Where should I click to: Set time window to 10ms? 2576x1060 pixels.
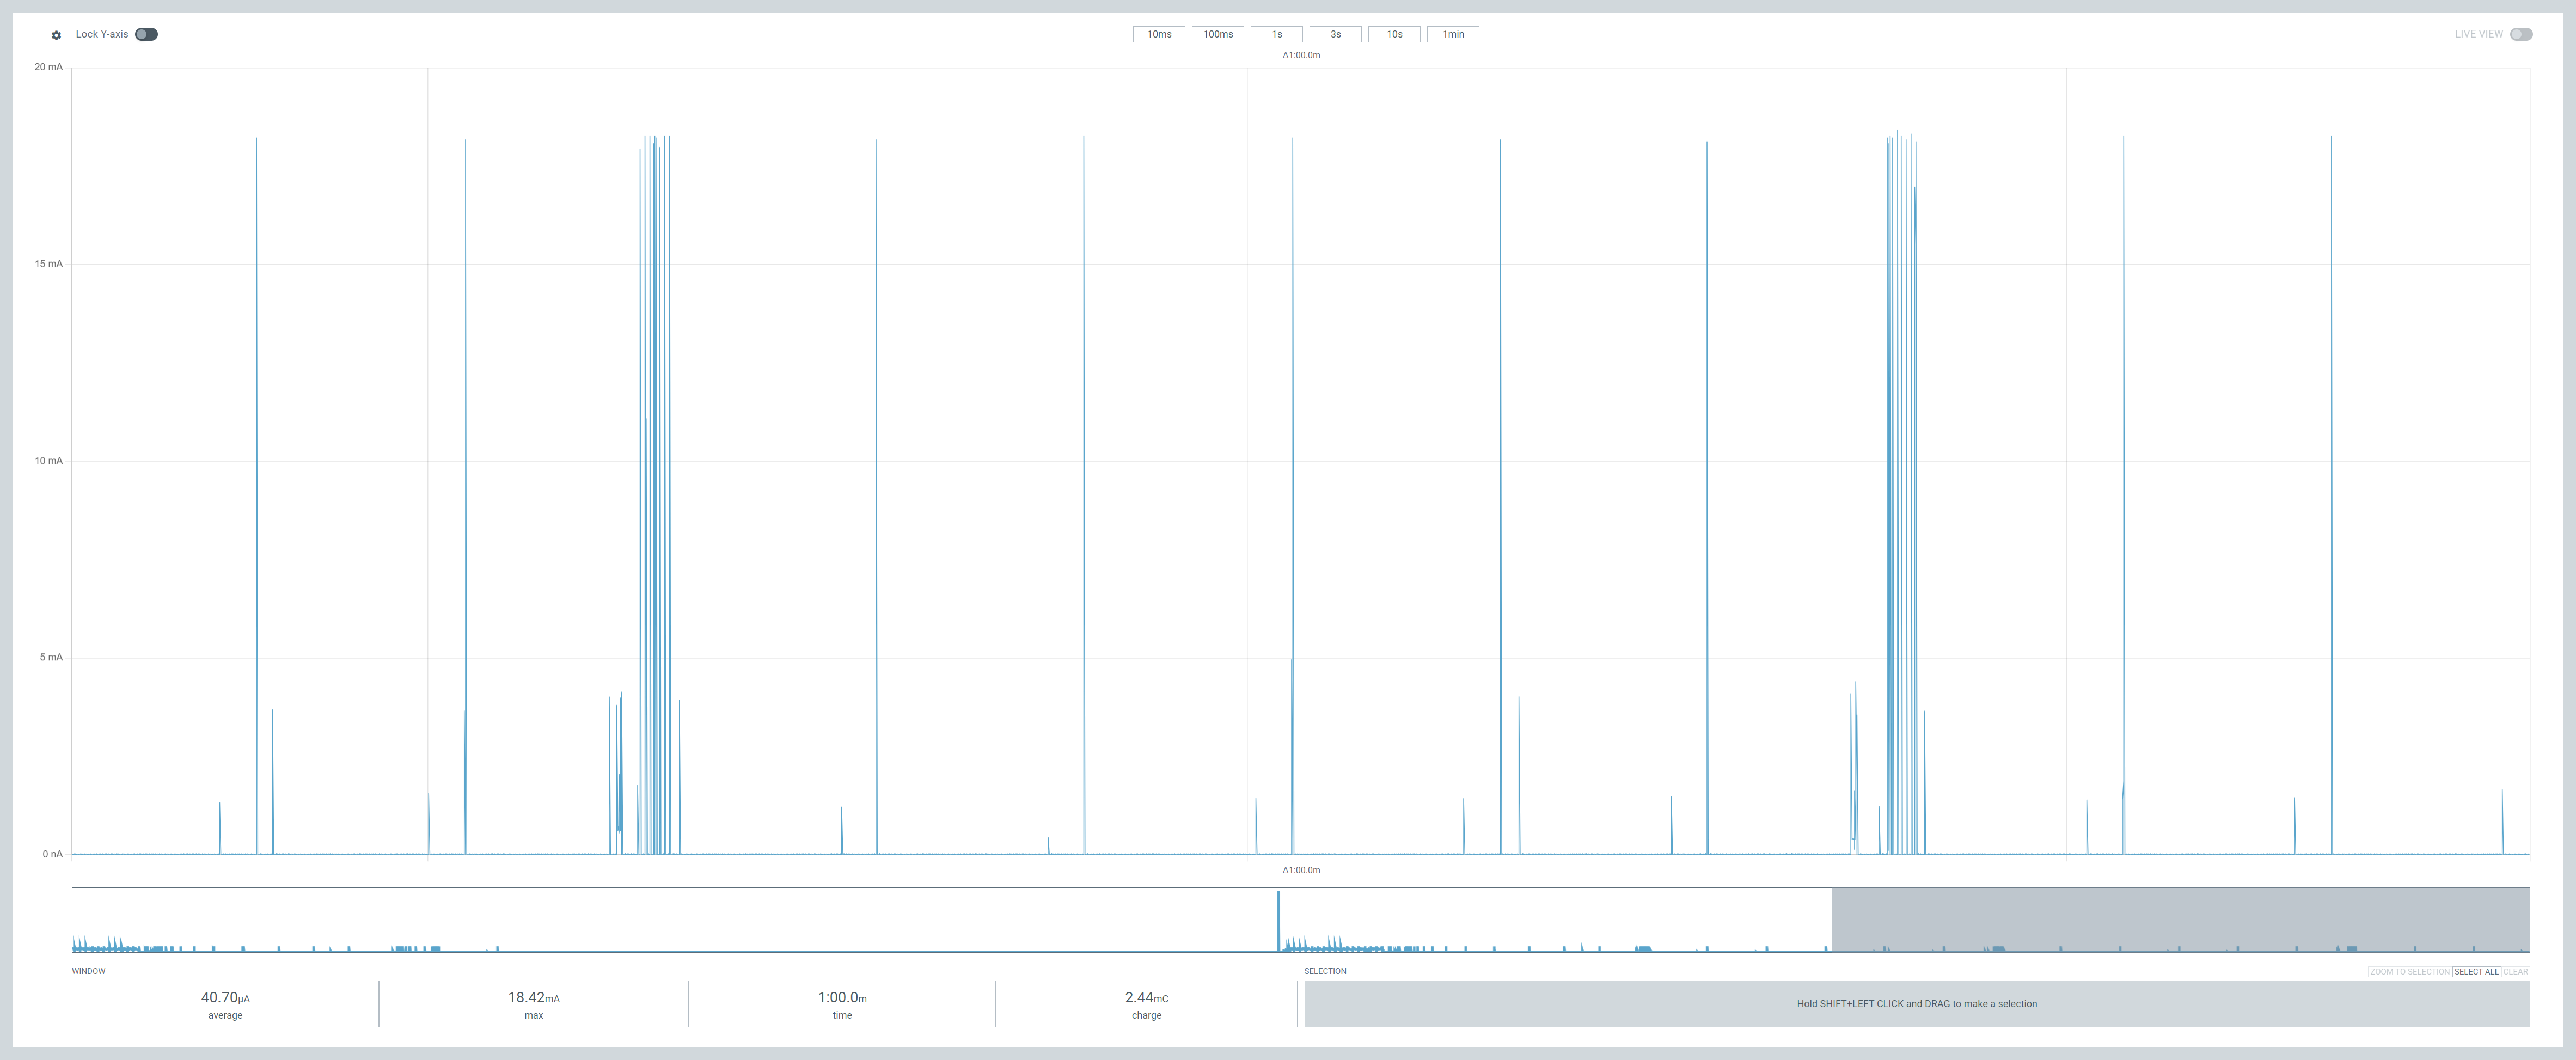tap(1158, 34)
